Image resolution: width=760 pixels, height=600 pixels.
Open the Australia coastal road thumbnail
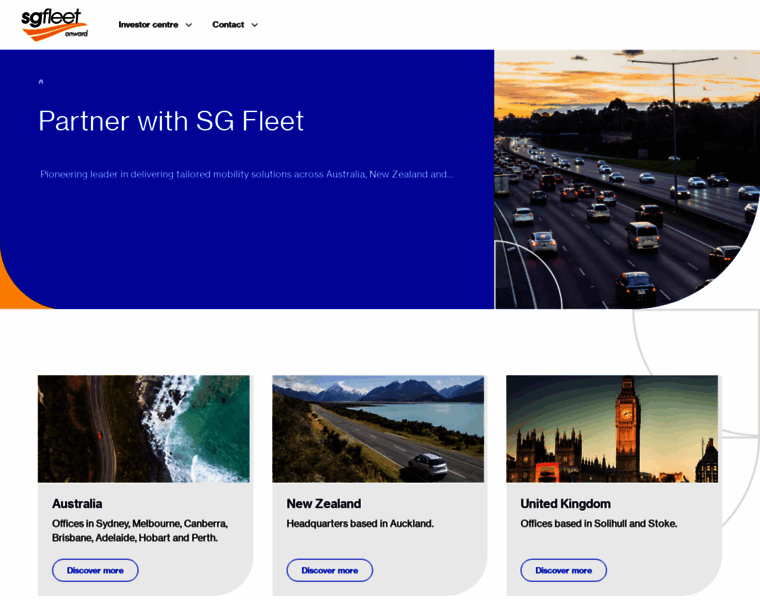(144, 428)
